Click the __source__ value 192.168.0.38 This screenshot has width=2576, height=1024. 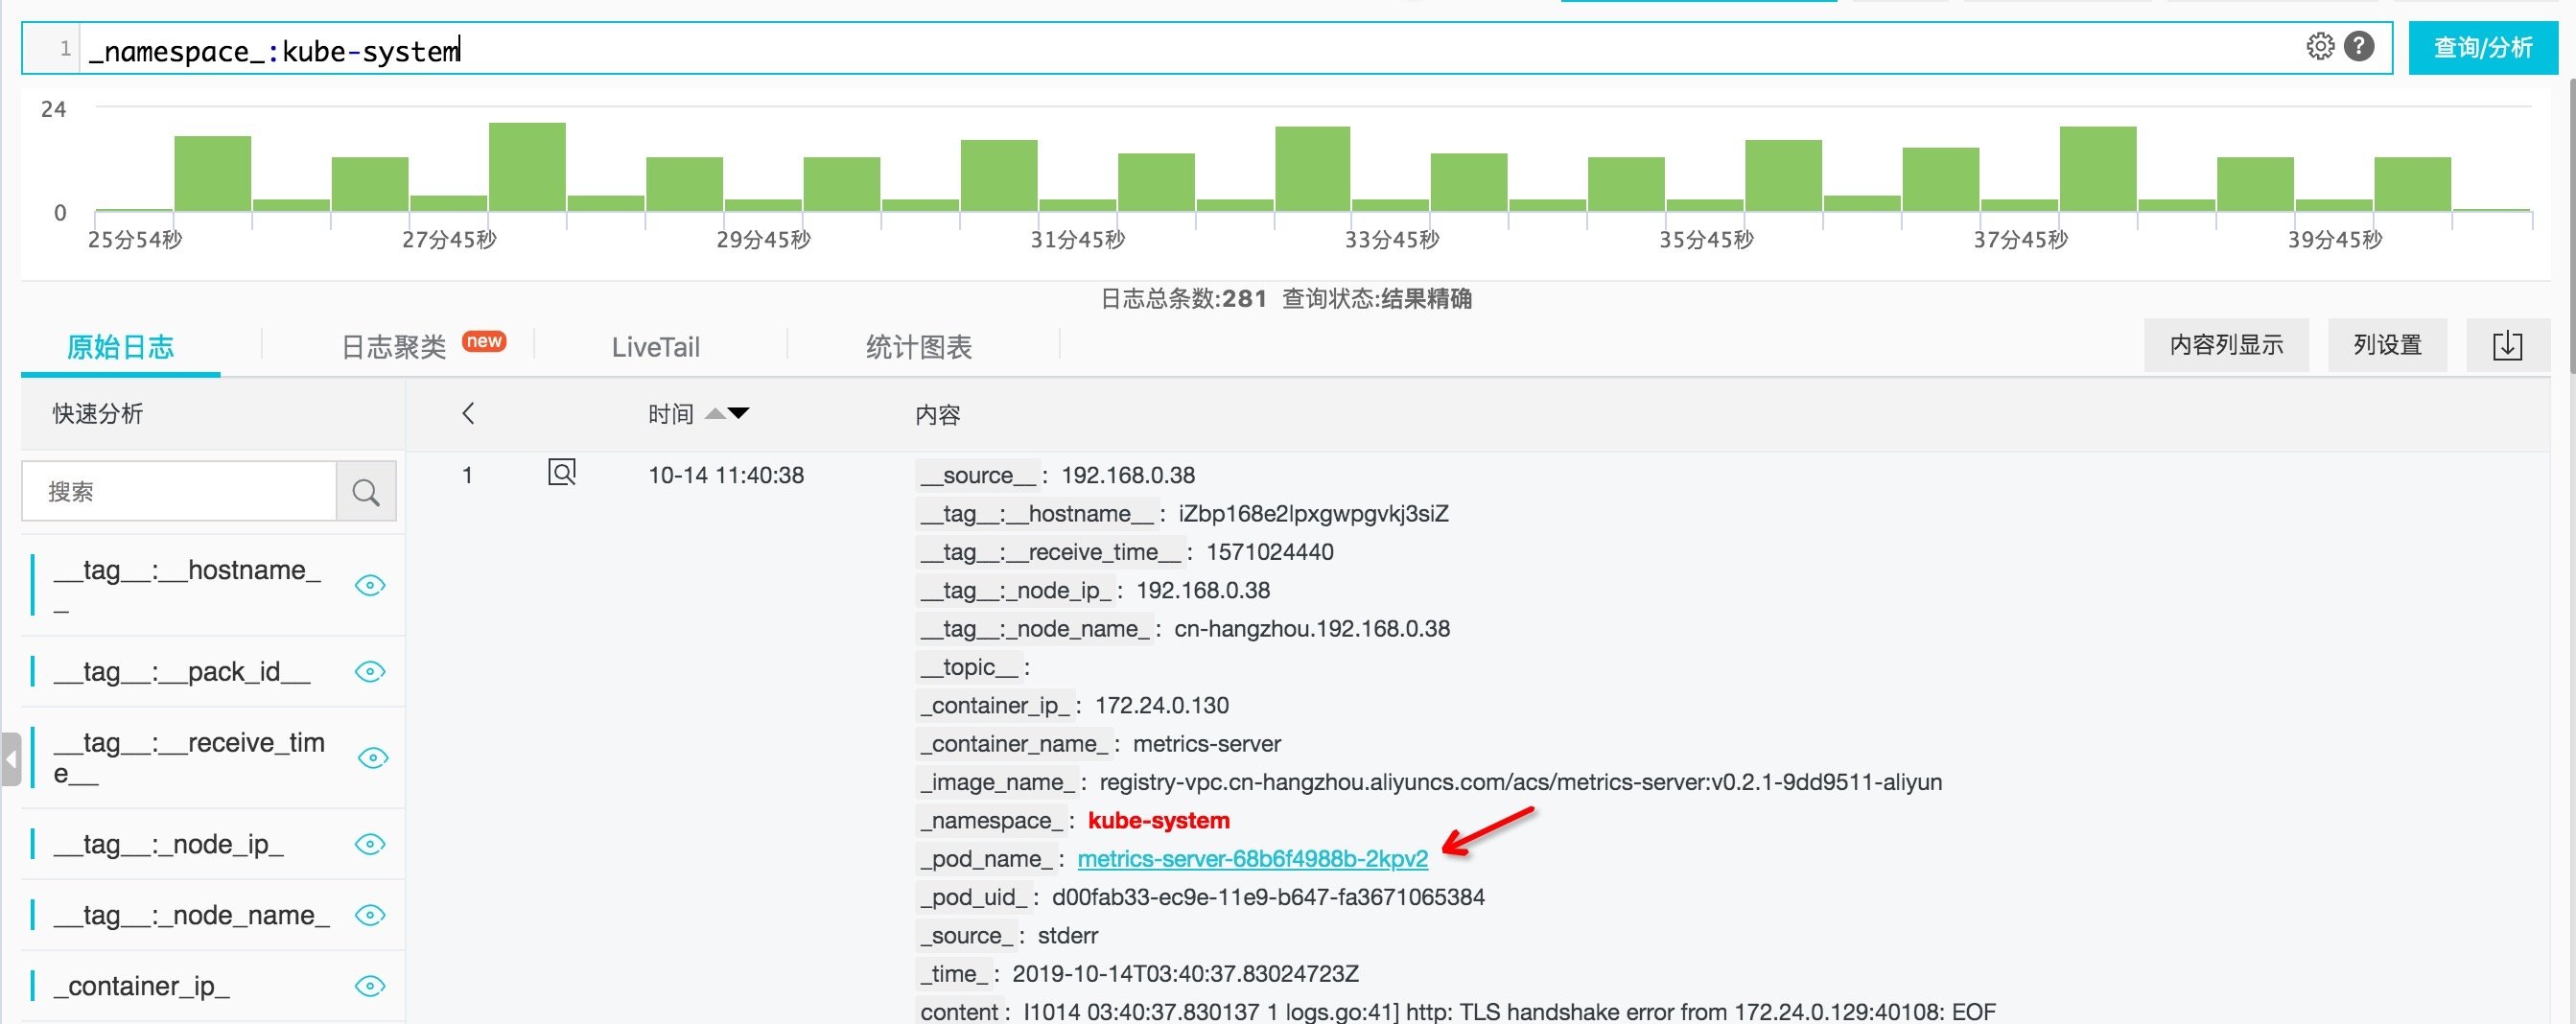(x=1128, y=475)
